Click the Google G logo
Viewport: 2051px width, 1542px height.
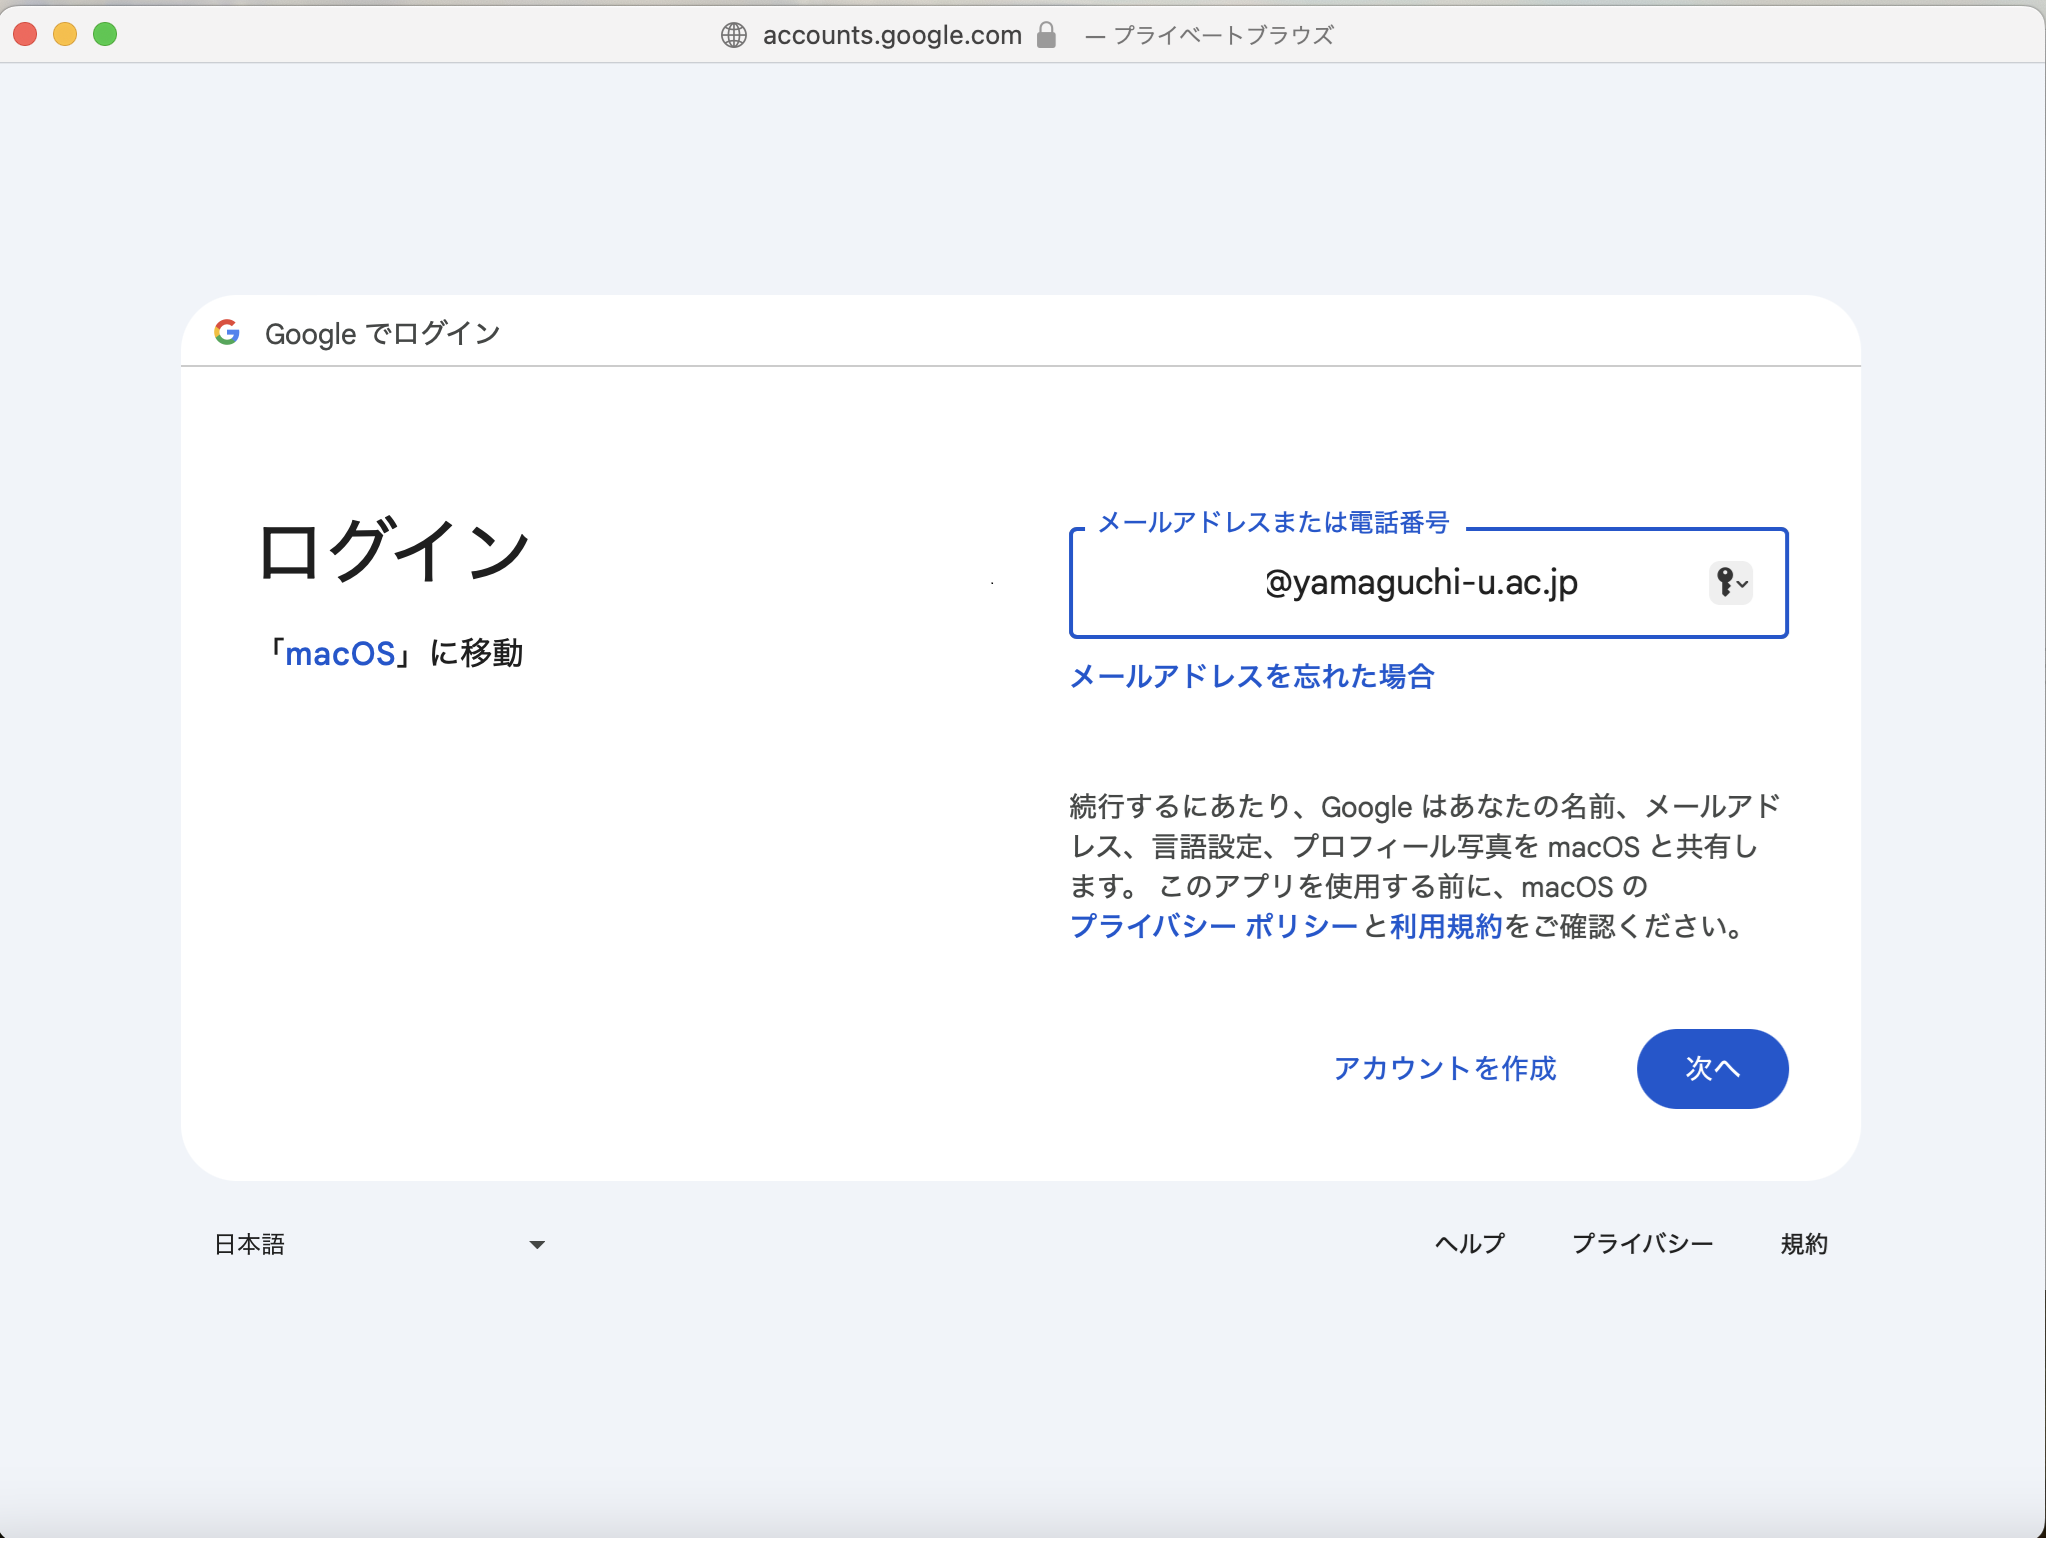(x=227, y=333)
